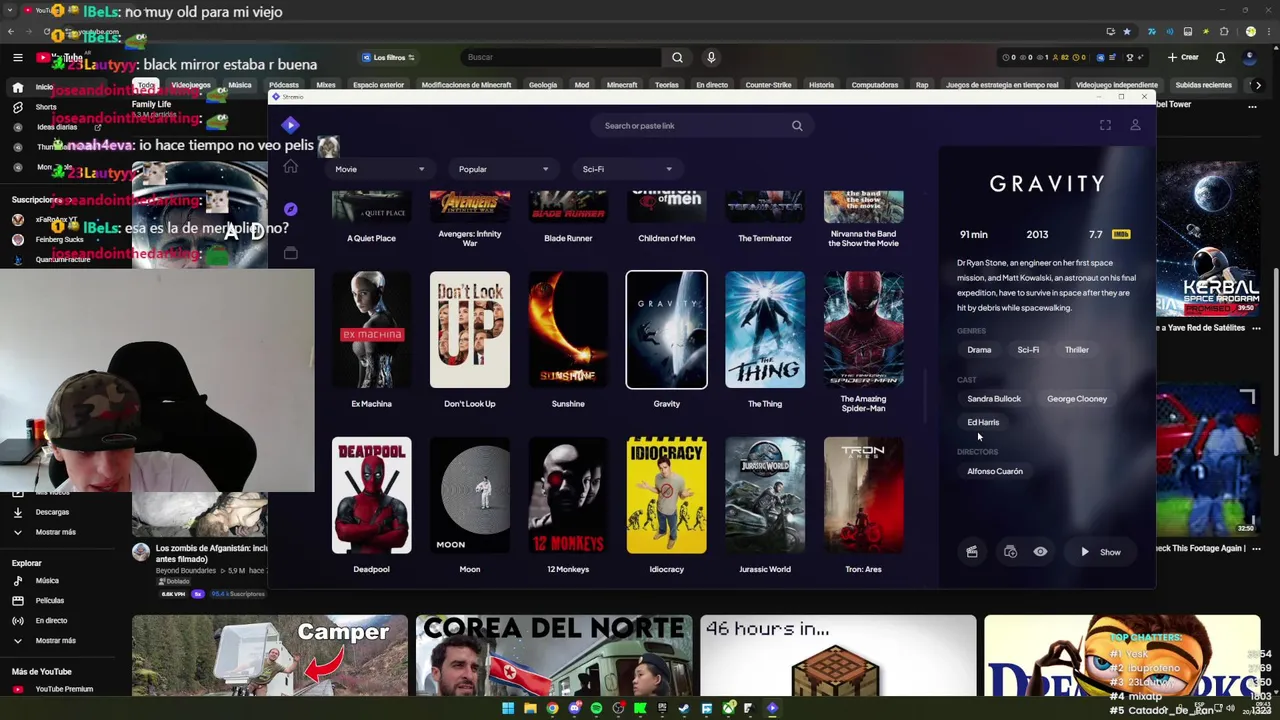Select The Amazing Spider-Man poster
The width and height of the screenshot is (1280, 720).
[863, 330]
